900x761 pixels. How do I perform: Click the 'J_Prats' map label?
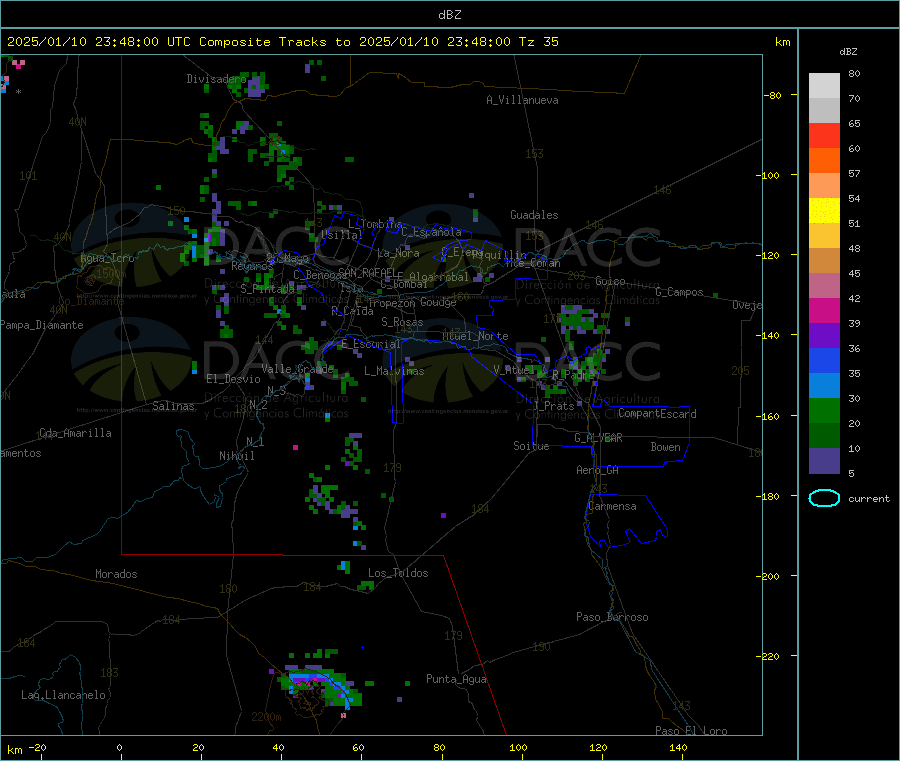coord(553,406)
